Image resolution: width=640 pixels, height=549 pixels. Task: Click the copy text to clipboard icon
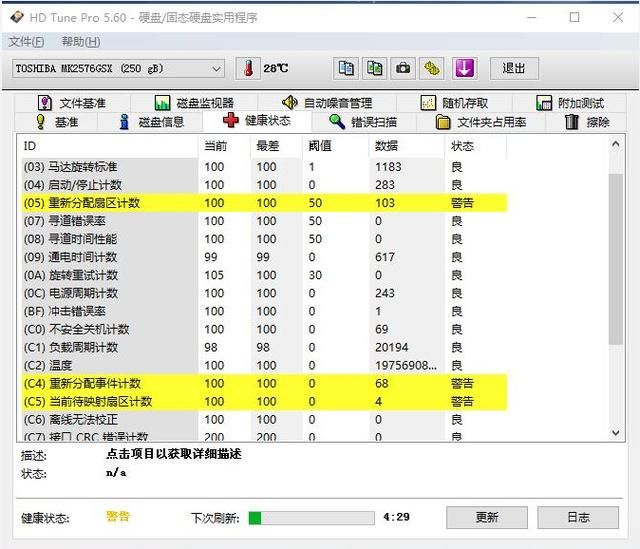(x=346, y=68)
